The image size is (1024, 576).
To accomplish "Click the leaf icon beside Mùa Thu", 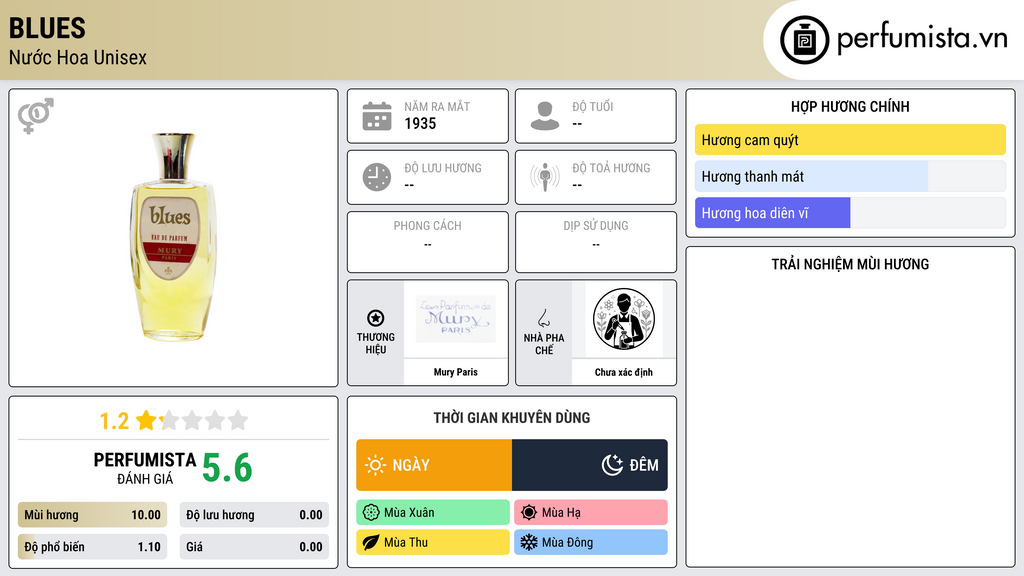I will (x=371, y=542).
